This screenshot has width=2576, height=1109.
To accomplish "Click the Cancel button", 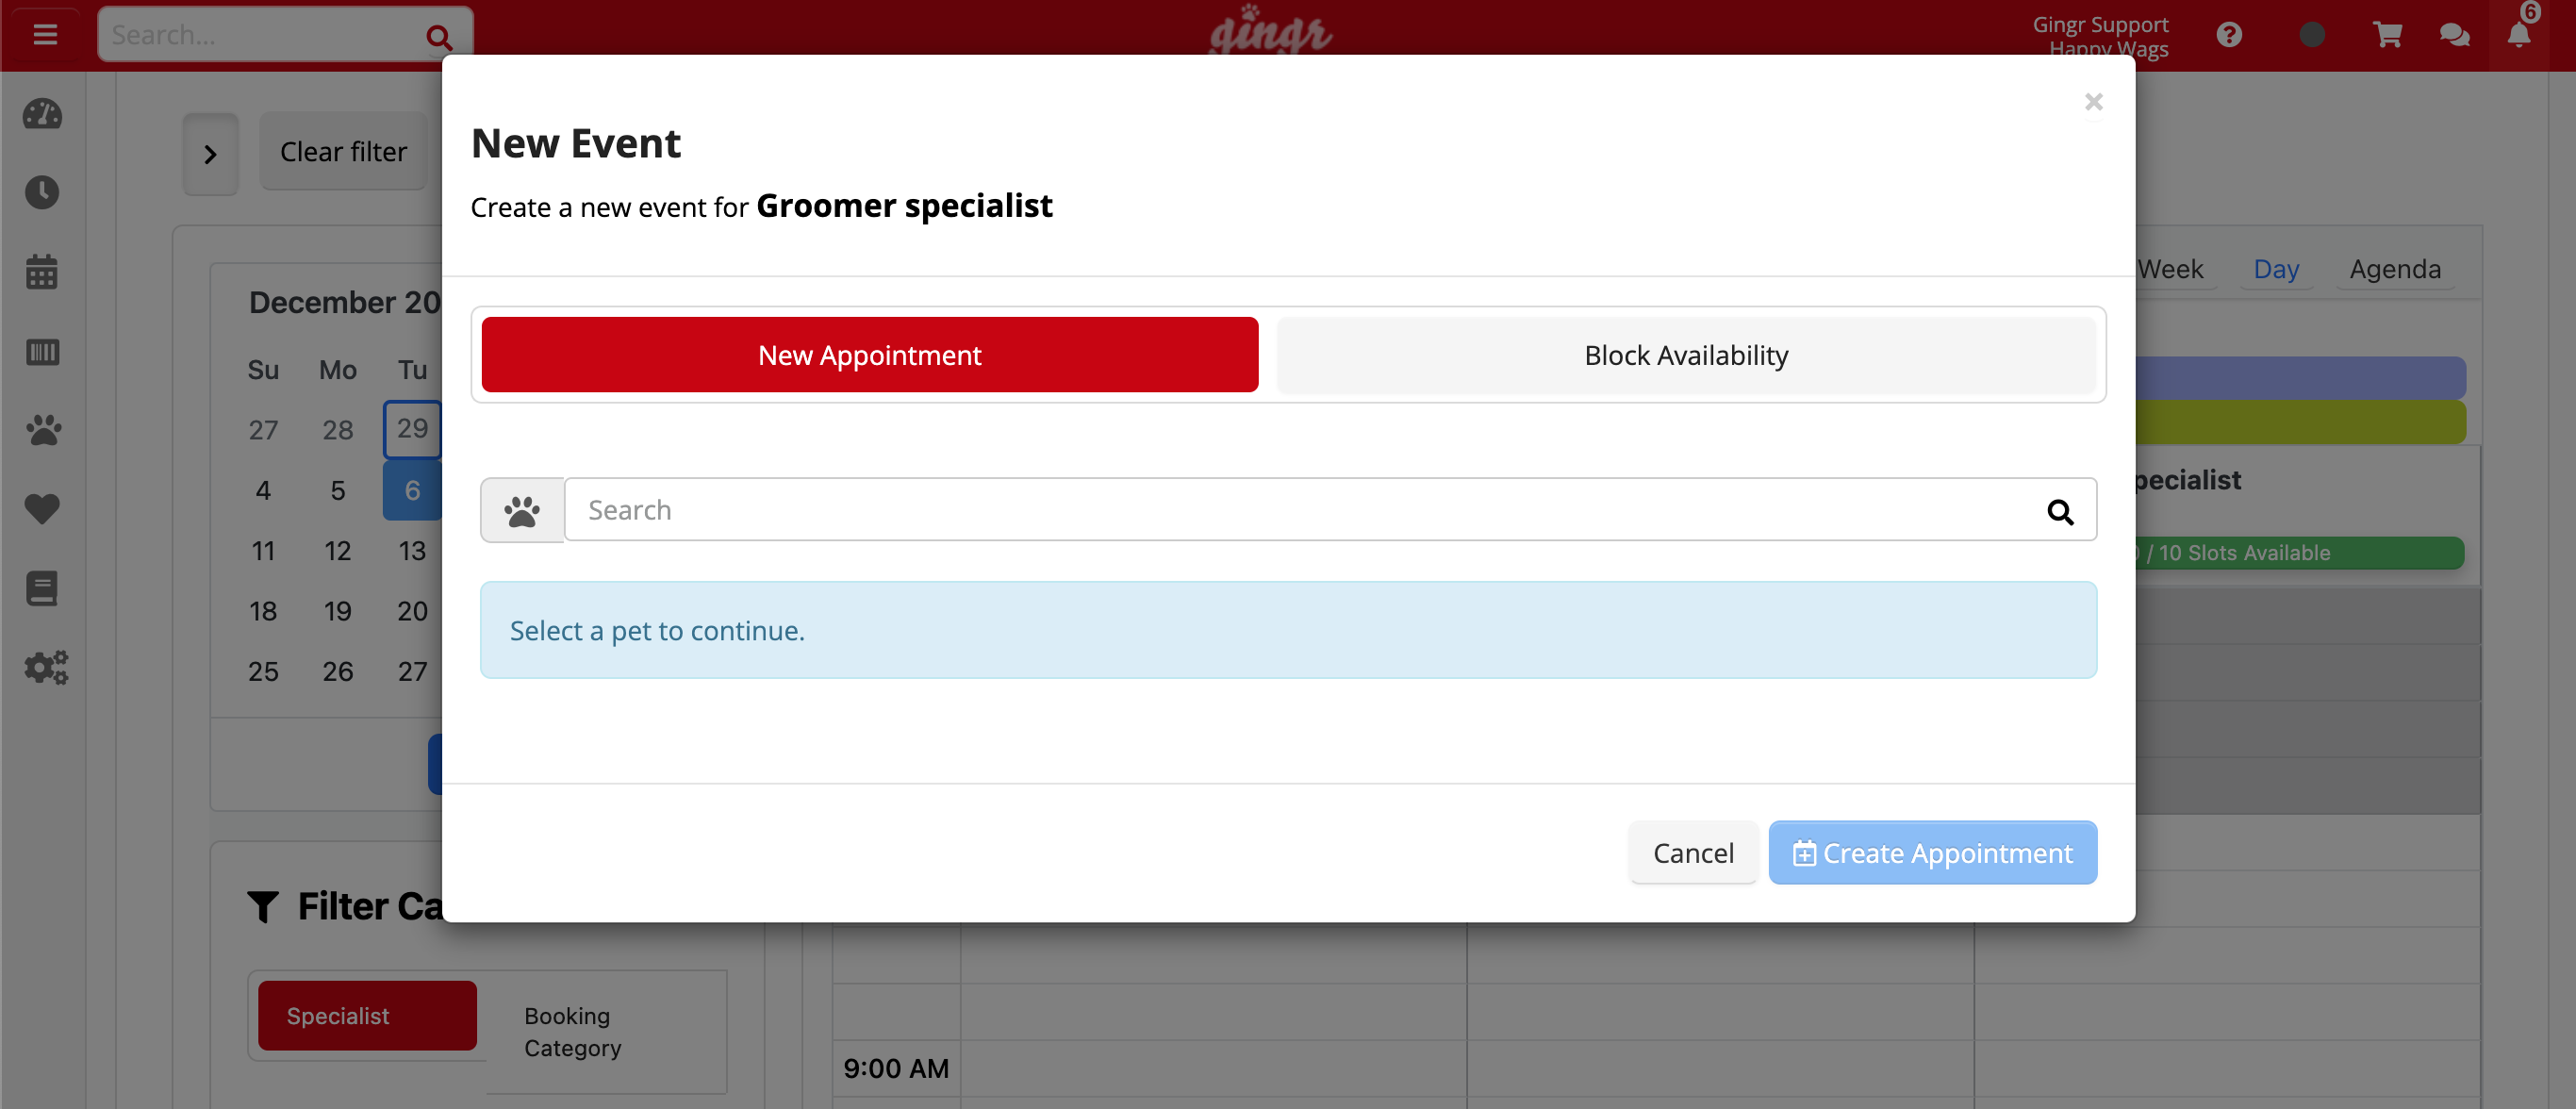I will click(1693, 853).
